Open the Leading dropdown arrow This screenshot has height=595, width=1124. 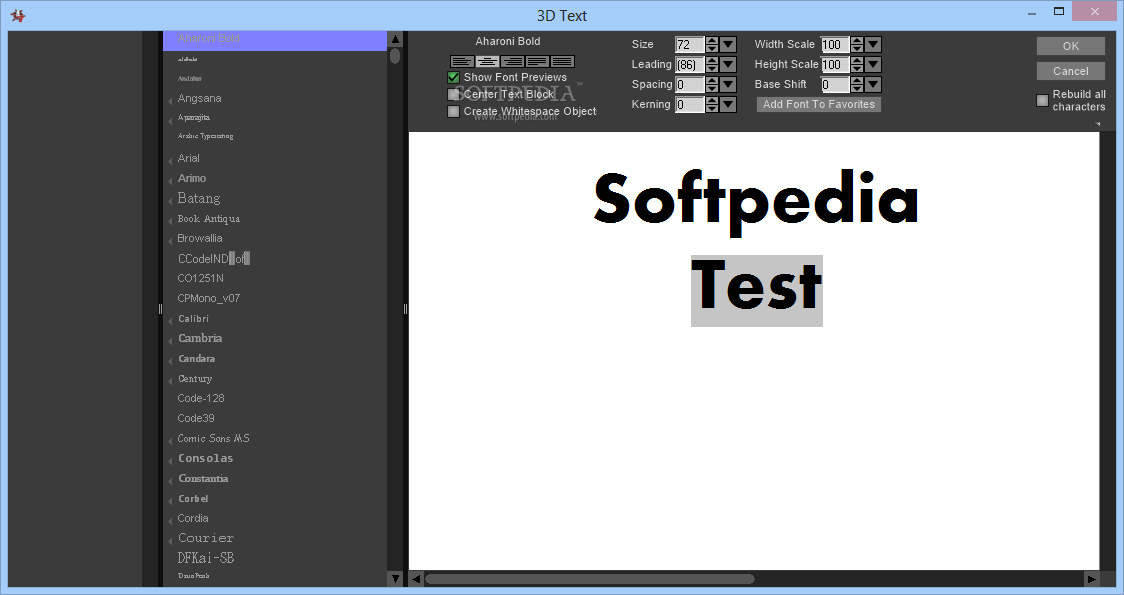pos(728,65)
